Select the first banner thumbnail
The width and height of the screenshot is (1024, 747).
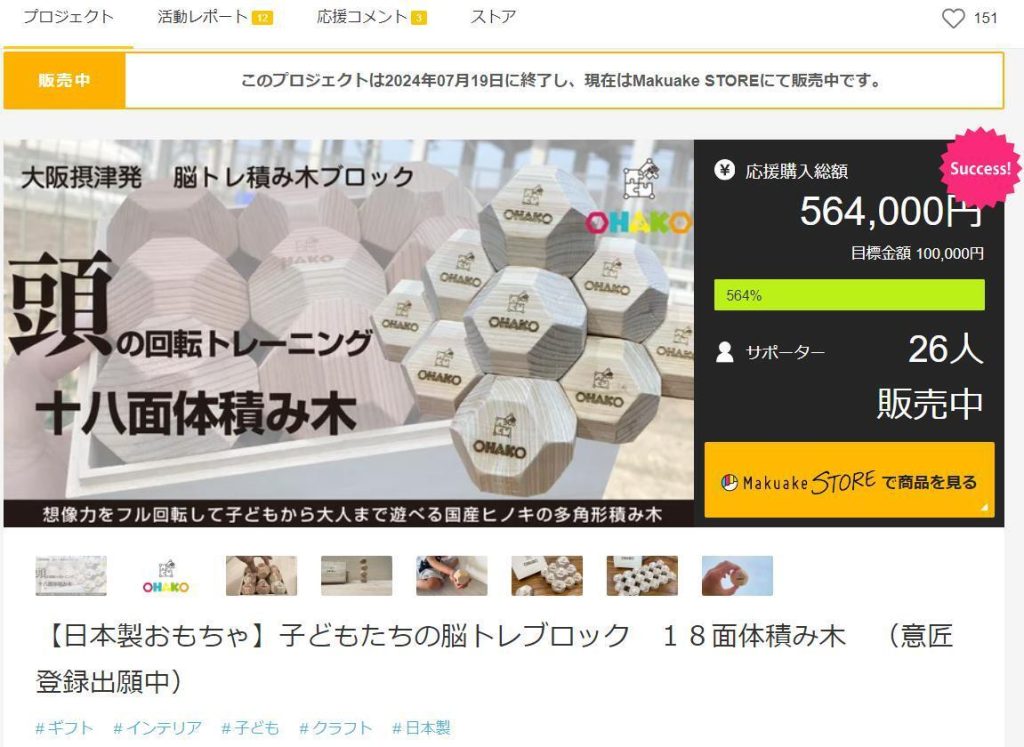(71, 576)
